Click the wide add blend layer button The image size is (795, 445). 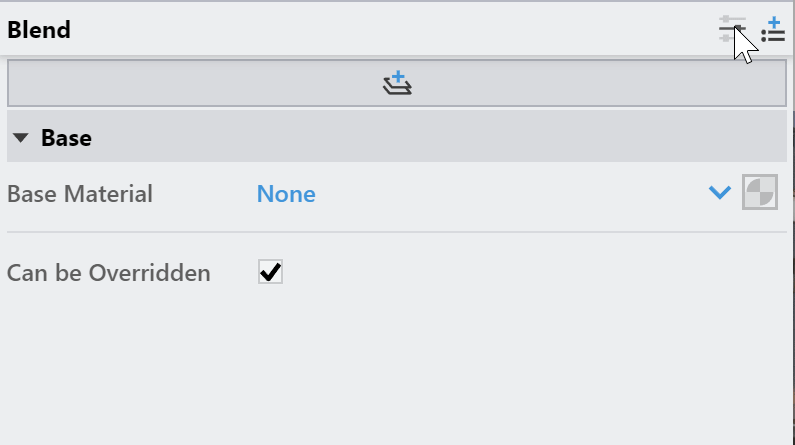tap(397, 83)
